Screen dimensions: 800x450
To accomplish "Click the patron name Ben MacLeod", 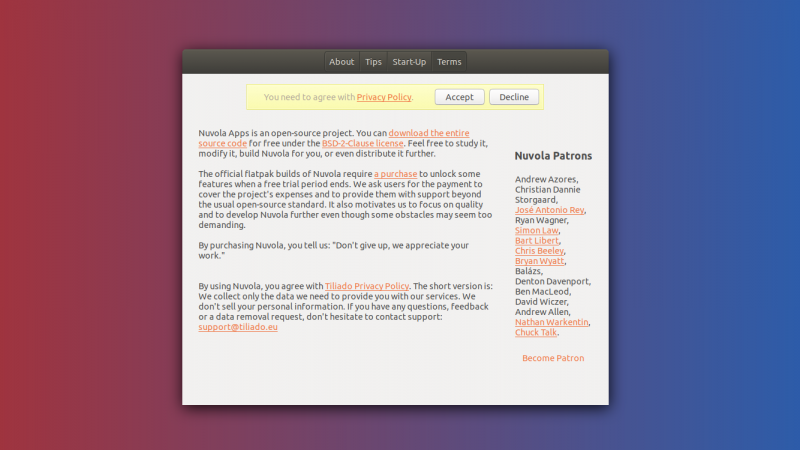I will pos(542,291).
